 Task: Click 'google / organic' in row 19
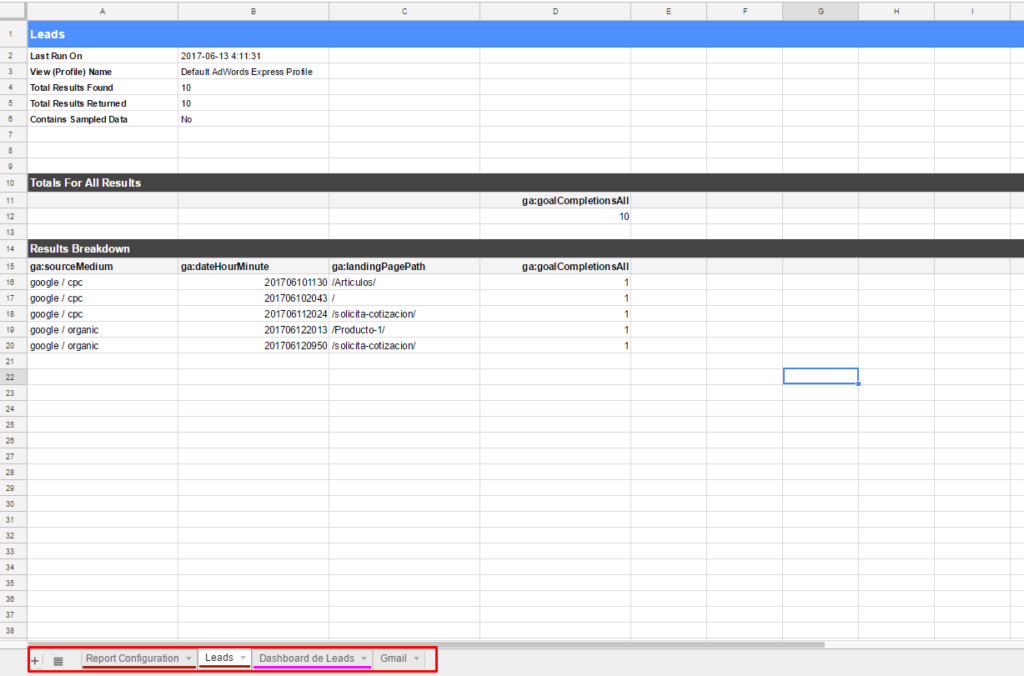click(103, 330)
